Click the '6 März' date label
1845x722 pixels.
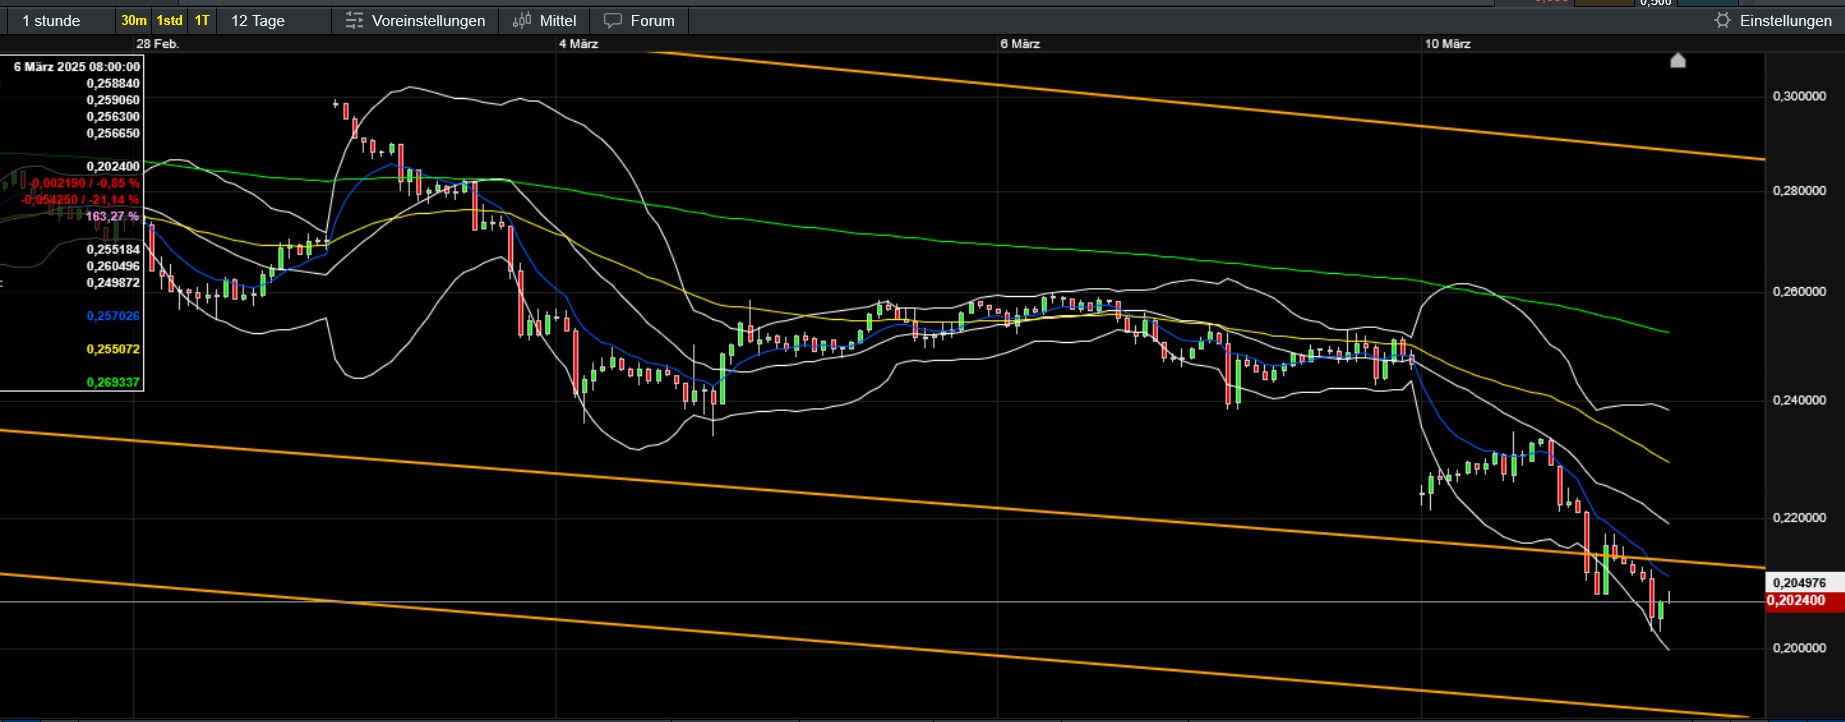[x=1020, y=44]
